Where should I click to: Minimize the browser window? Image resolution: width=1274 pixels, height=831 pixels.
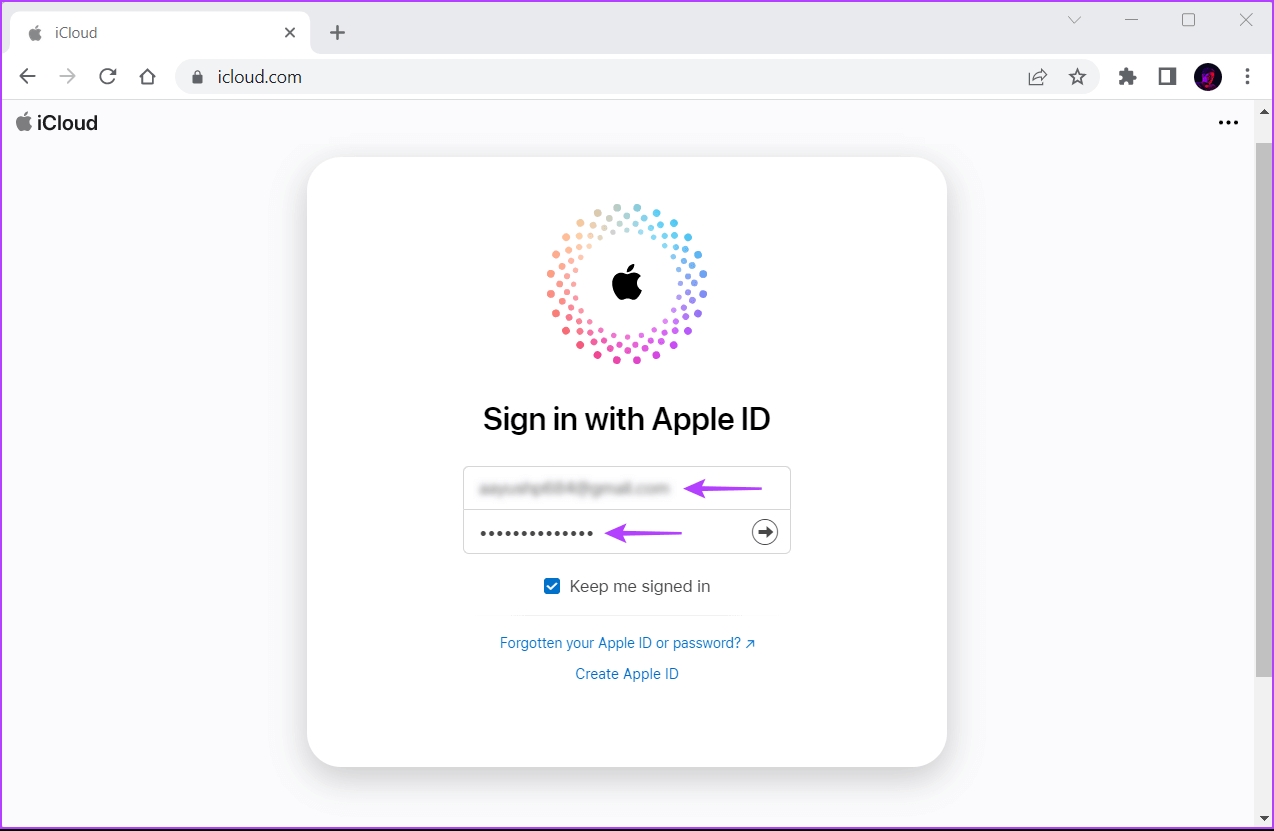point(1132,20)
